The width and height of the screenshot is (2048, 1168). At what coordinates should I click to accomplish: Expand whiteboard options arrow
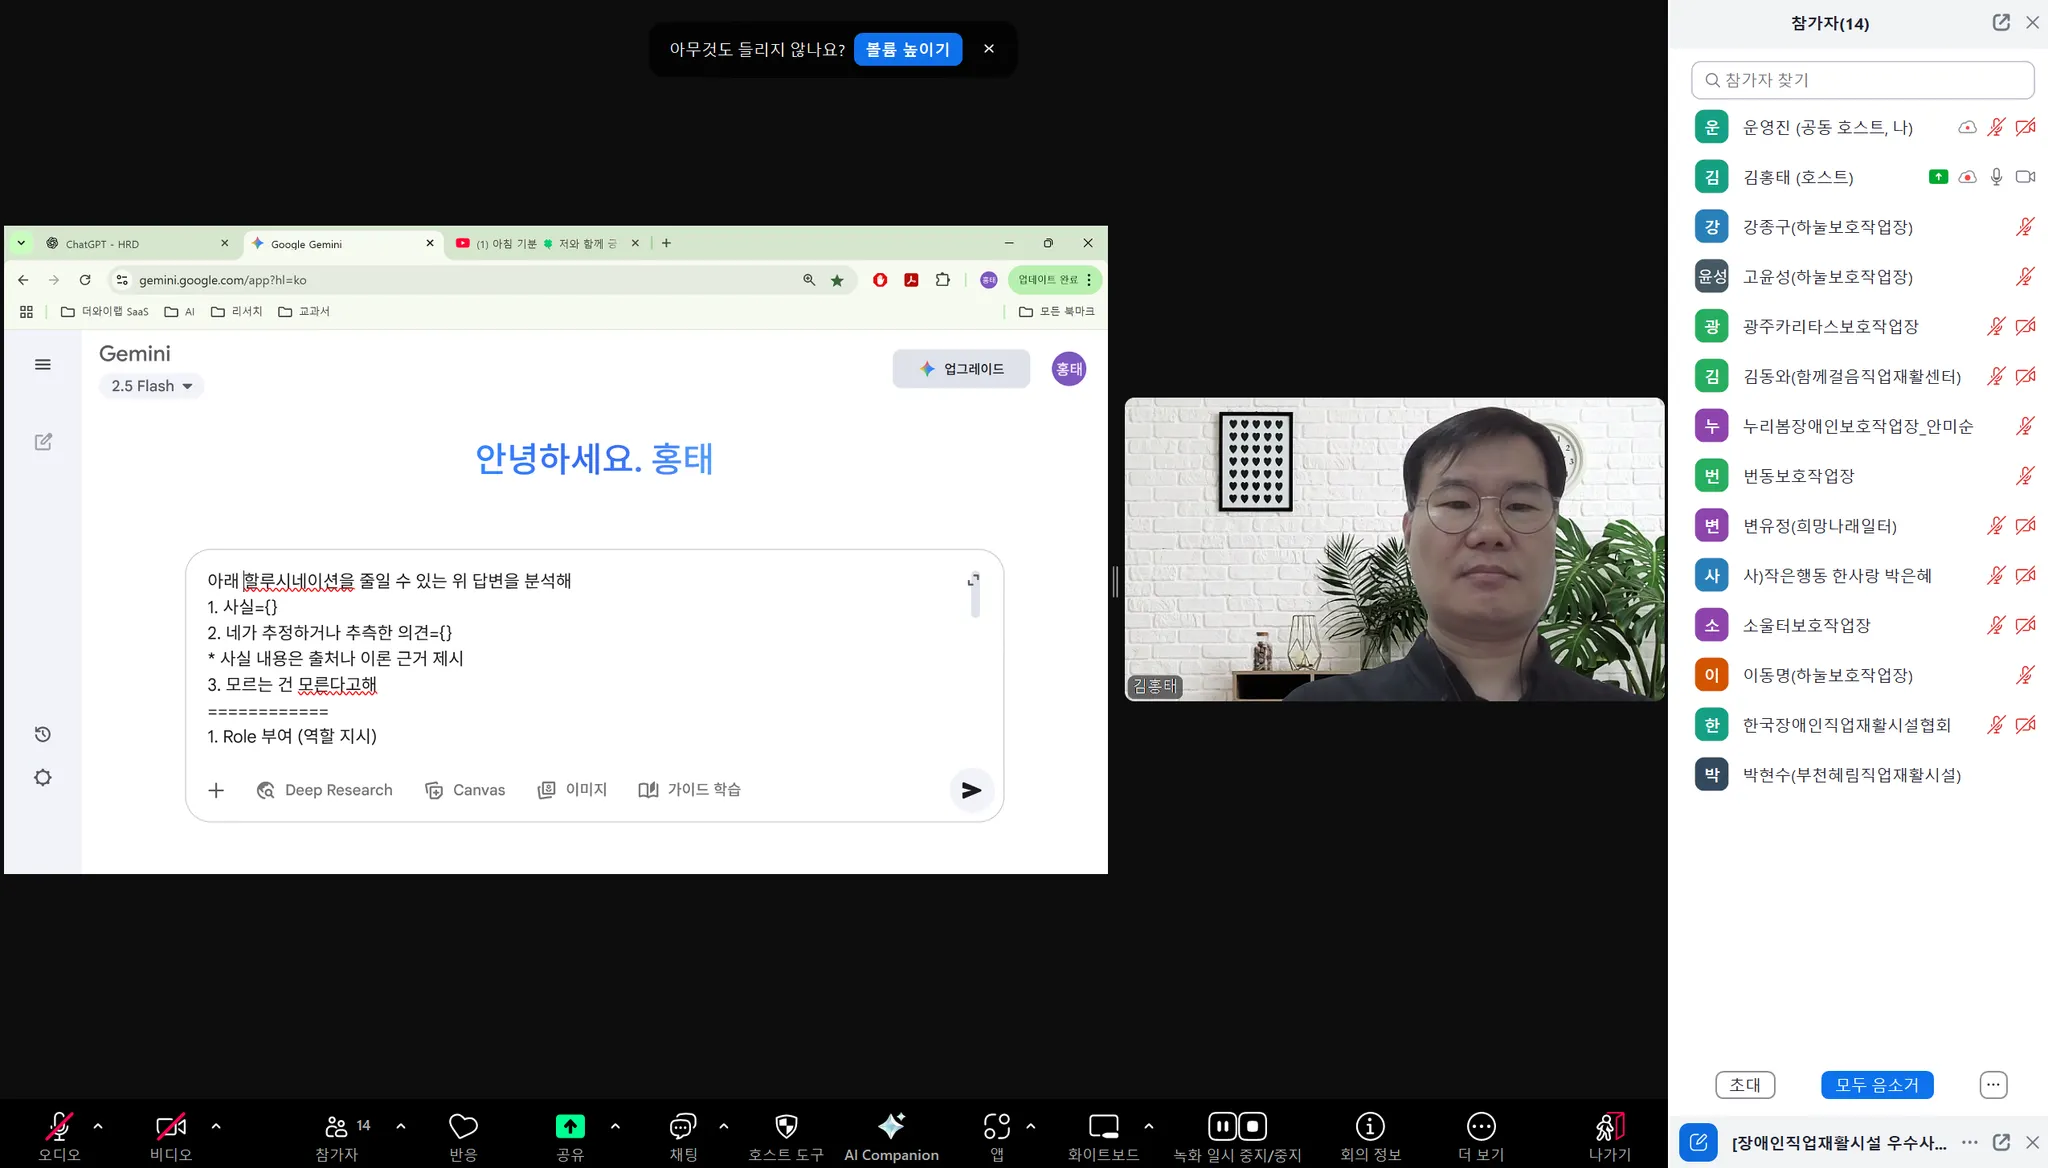1149,1126
